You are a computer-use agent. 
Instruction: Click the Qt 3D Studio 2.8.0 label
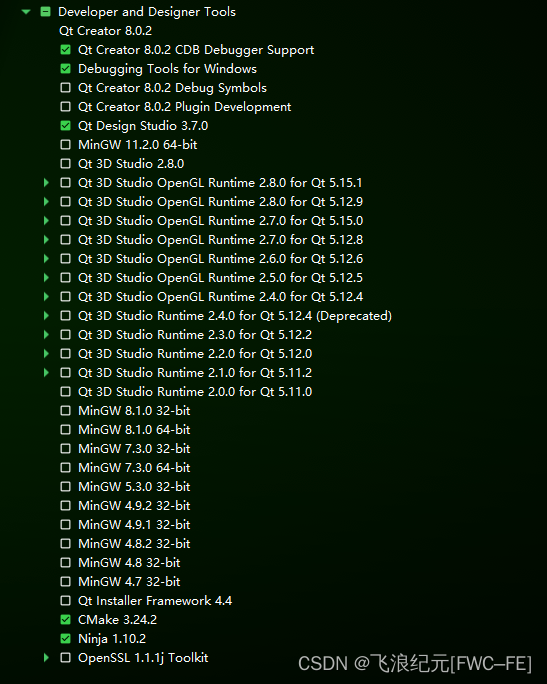tap(131, 164)
